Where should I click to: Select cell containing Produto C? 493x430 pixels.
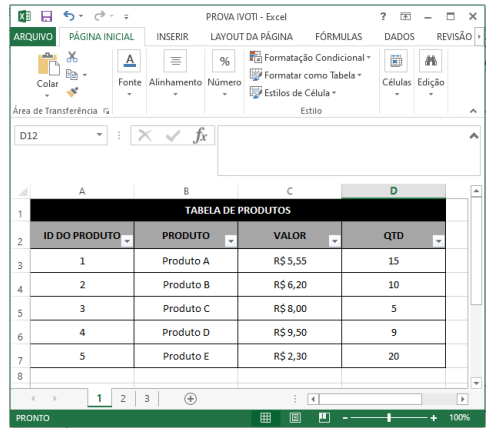pyautogui.click(x=186, y=308)
